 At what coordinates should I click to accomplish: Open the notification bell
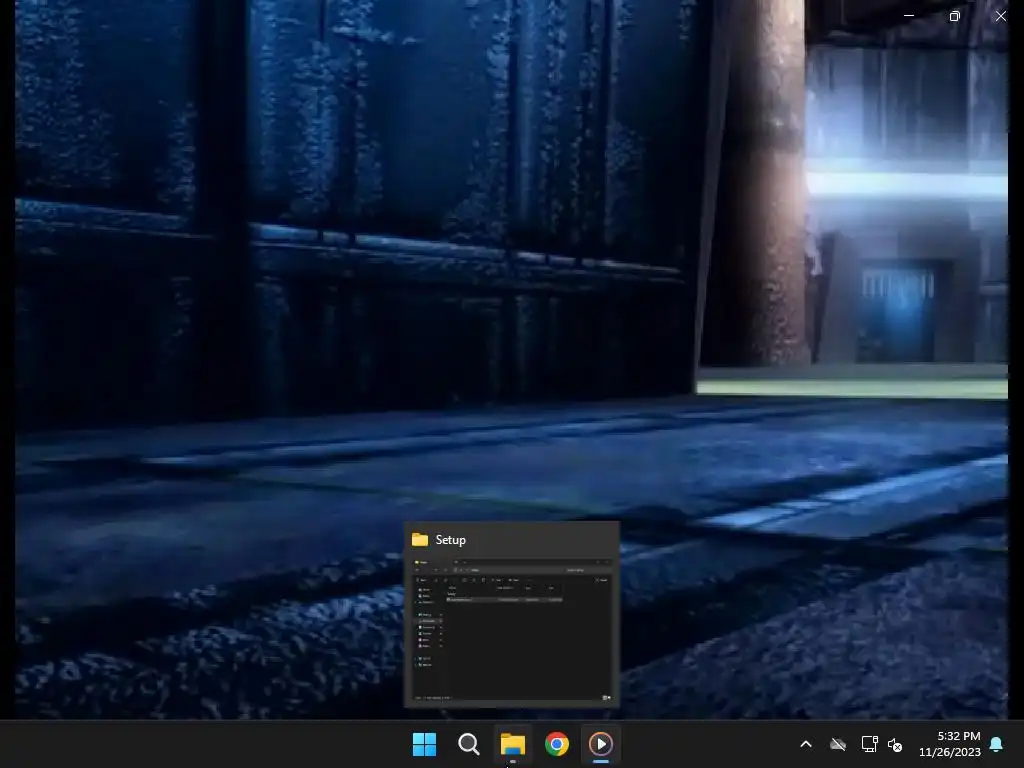[997, 744]
